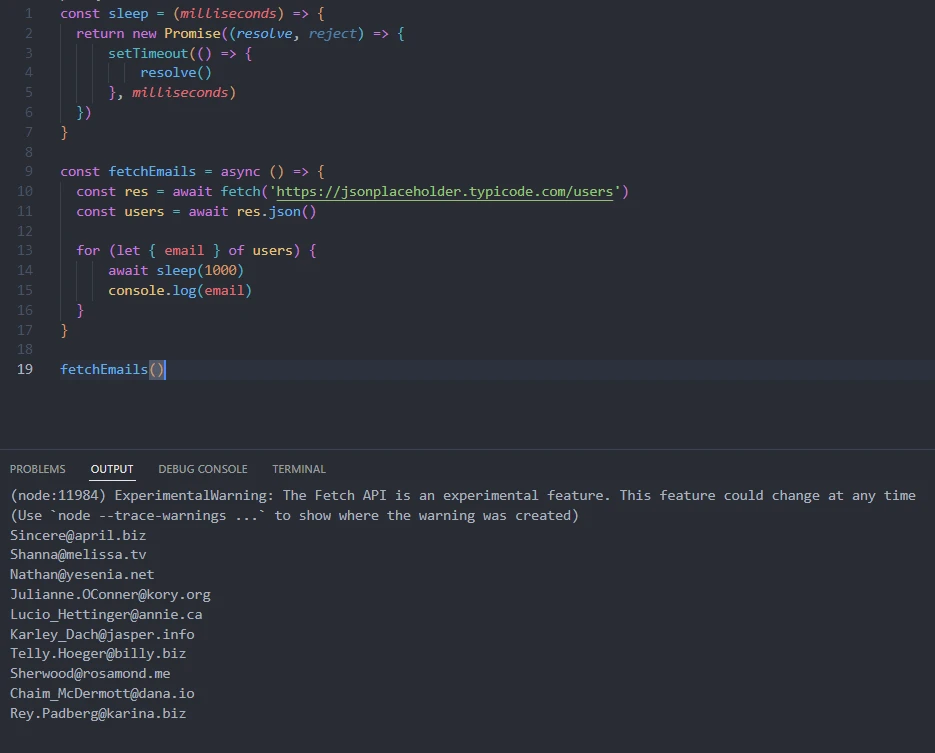Switch to the PROBLEMS tab
This screenshot has height=753, width=935.
[x=37, y=469]
